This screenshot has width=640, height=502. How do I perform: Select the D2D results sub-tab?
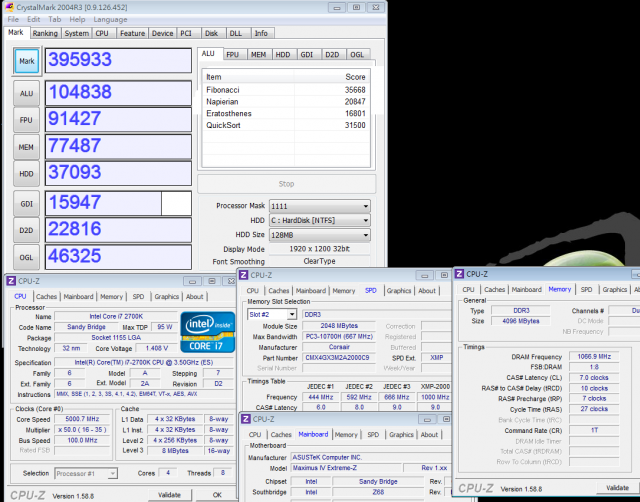point(332,55)
